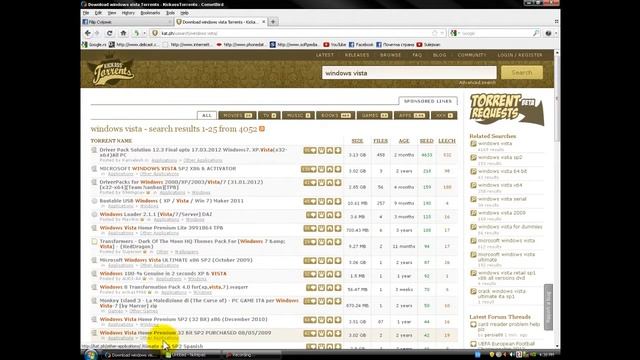Viewport: 640px width, 360px height.
Task: Click in the 'windows vista' site search field
Action: pos(409,73)
